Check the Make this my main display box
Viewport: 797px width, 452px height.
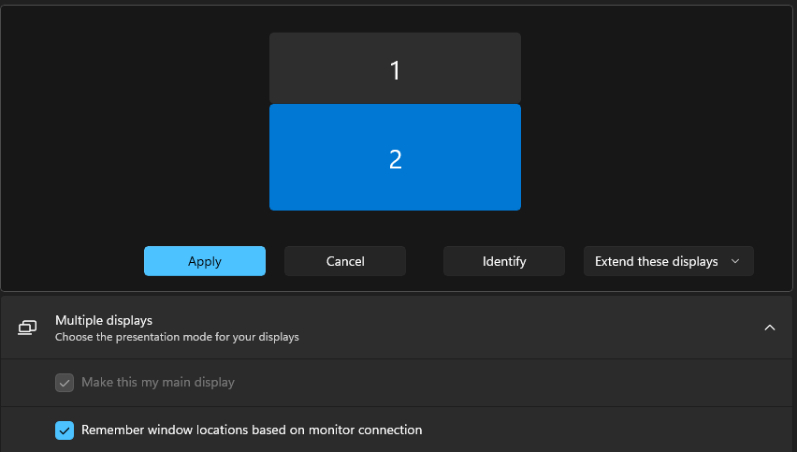click(x=65, y=382)
